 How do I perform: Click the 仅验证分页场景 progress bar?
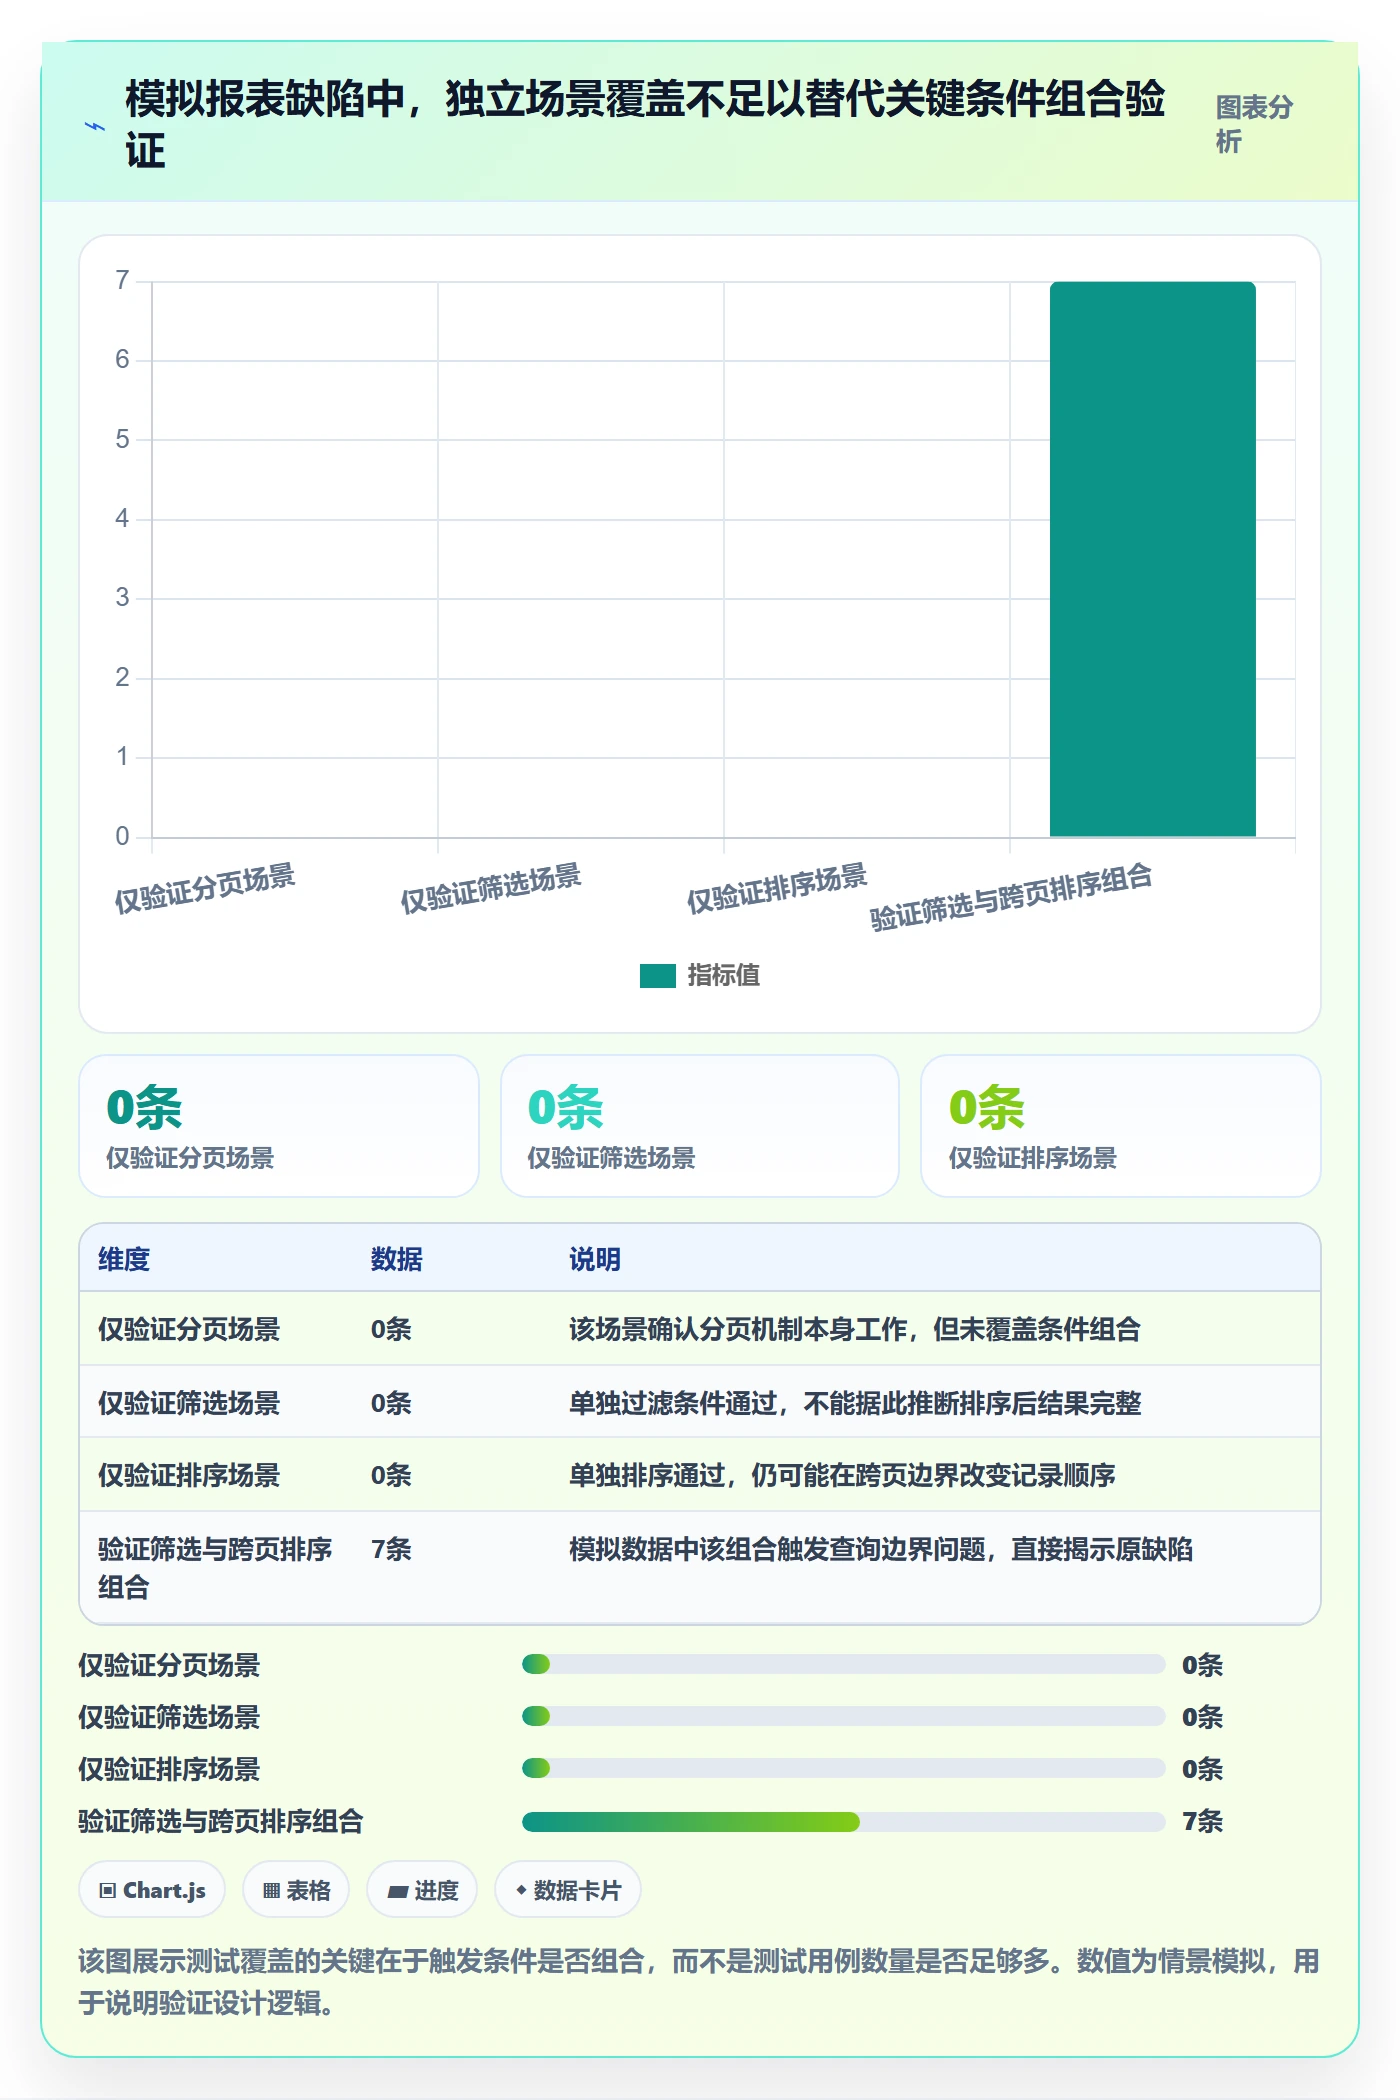[x=843, y=1664]
